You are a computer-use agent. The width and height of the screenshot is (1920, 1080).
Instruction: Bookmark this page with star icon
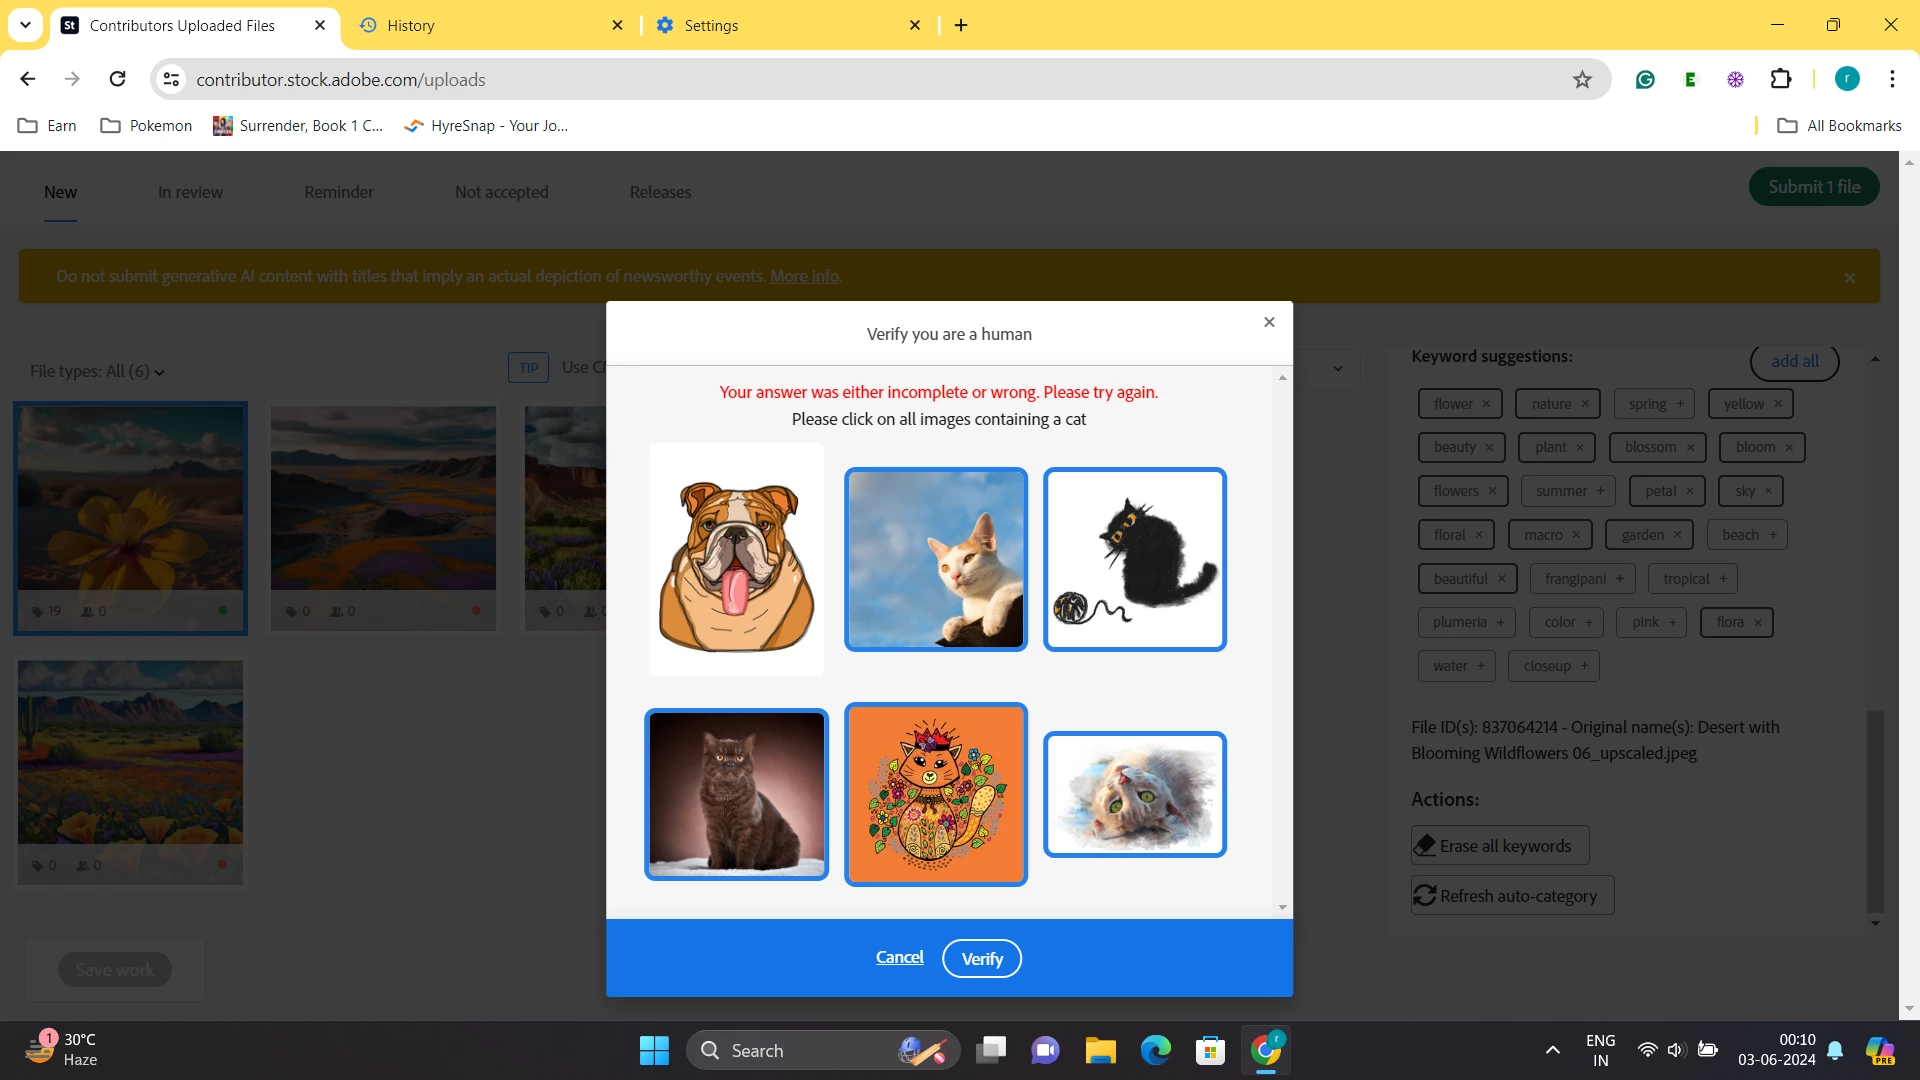1582,80
